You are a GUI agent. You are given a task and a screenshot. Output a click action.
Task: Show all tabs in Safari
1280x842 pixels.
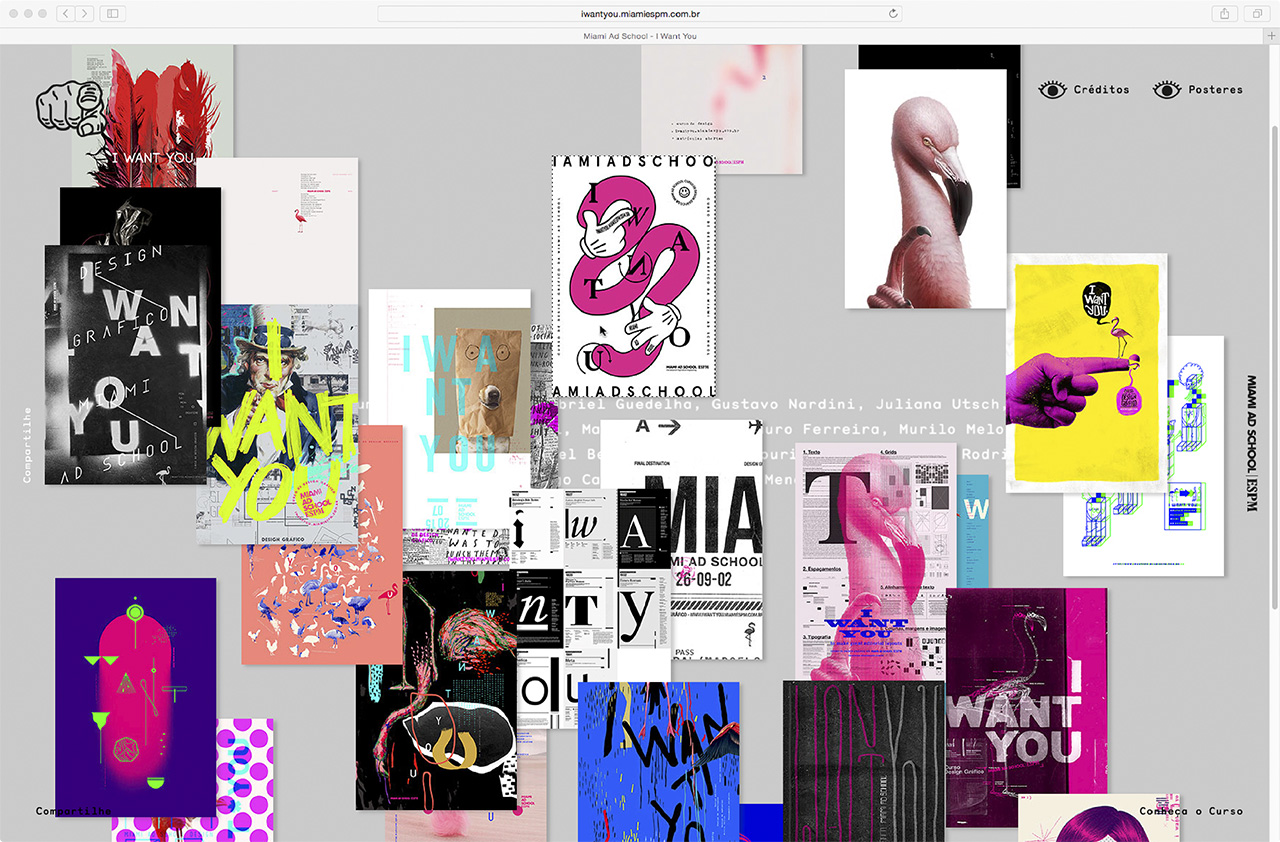1255,14
